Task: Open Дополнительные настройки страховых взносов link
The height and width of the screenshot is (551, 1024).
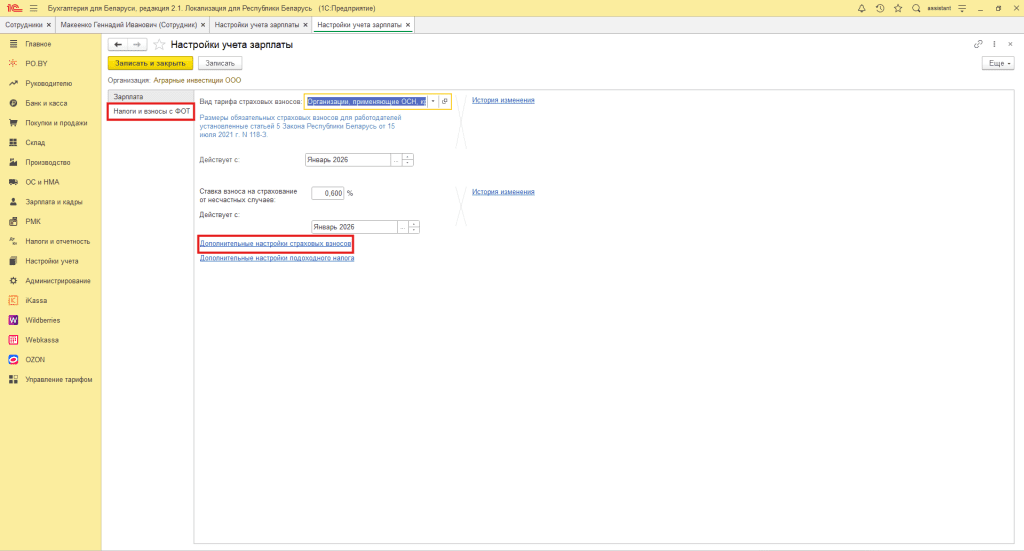Action: (275, 244)
